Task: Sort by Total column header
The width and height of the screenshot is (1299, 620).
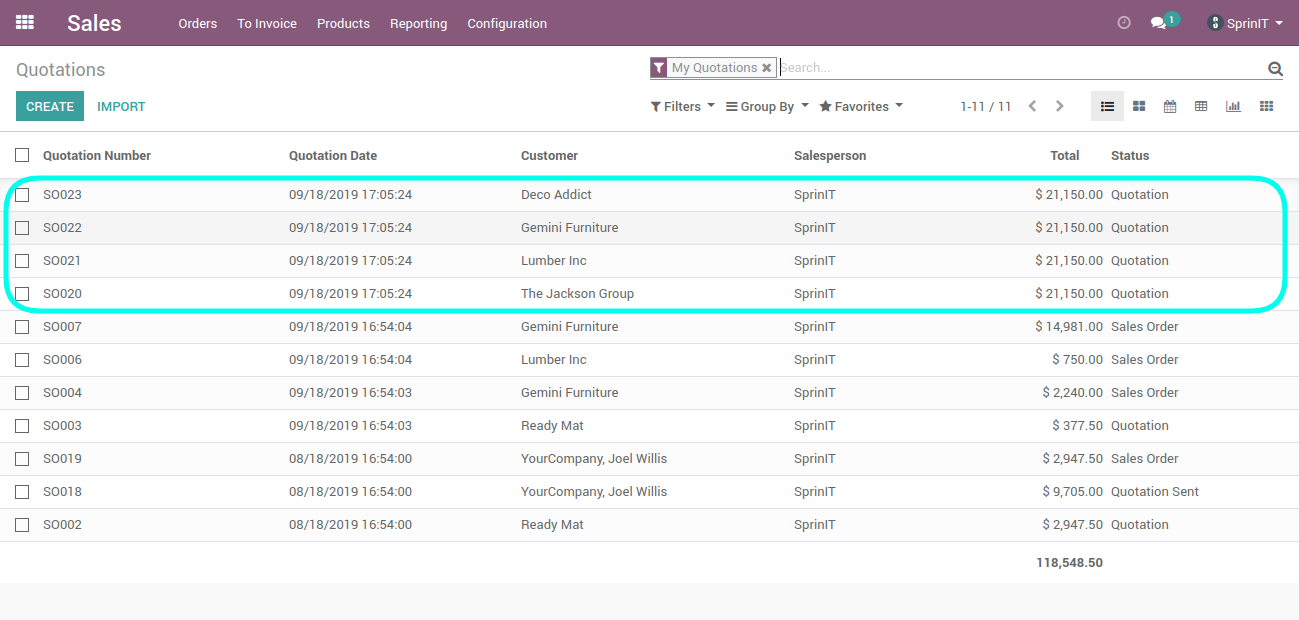Action: [x=1065, y=155]
